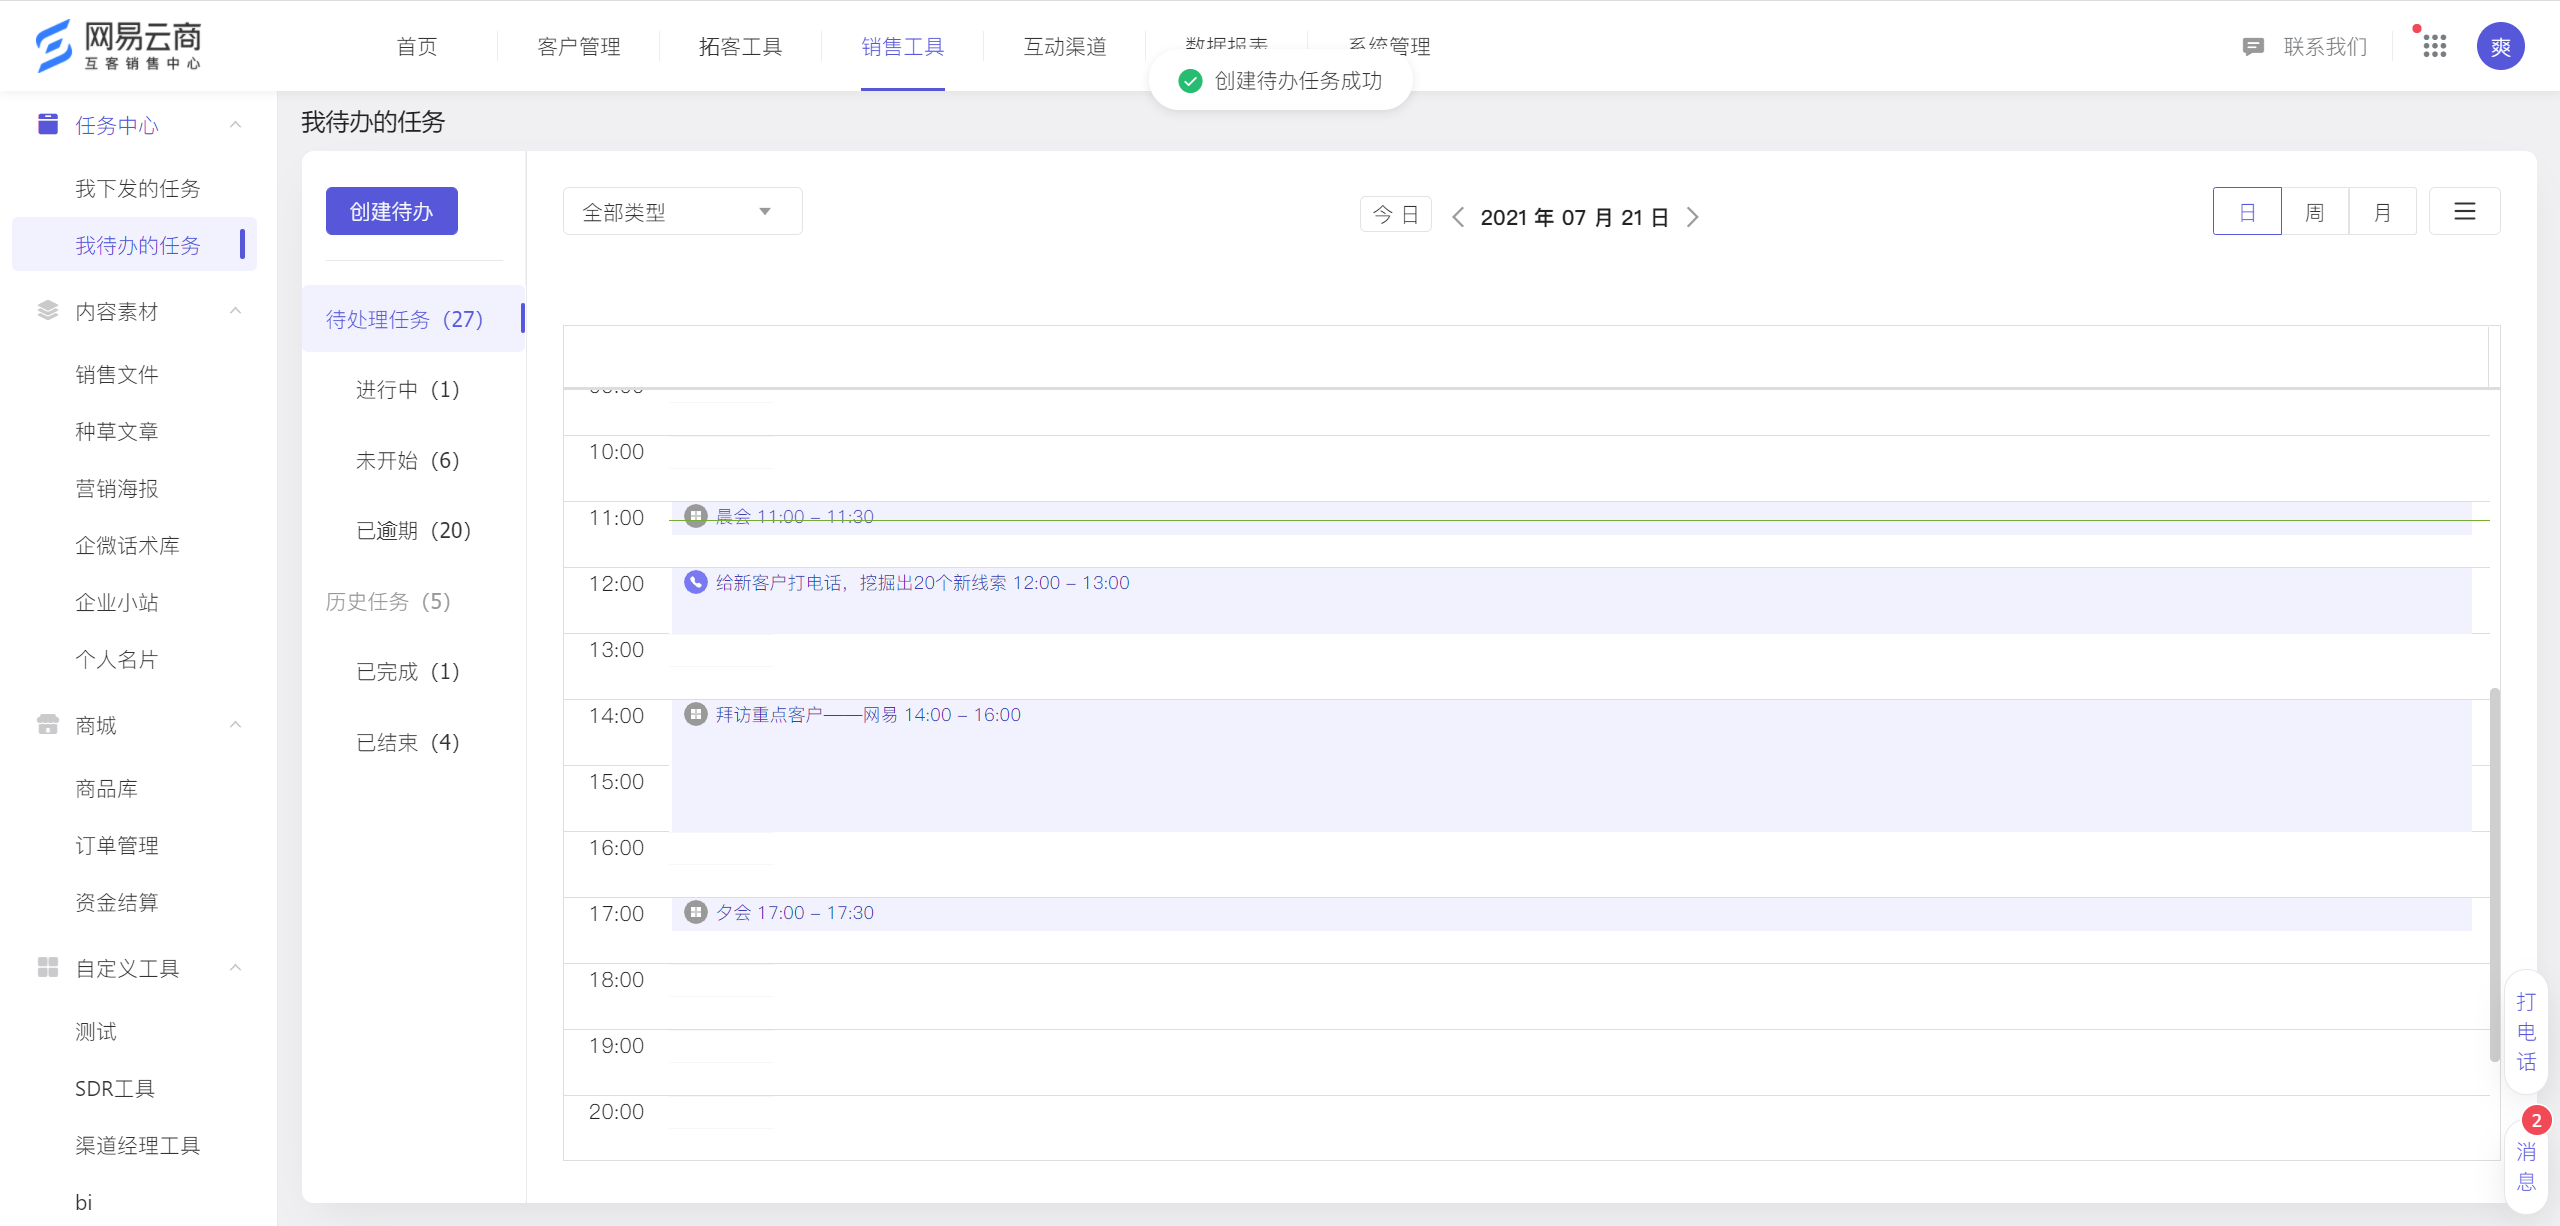Open bi menu item

(84, 1202)
